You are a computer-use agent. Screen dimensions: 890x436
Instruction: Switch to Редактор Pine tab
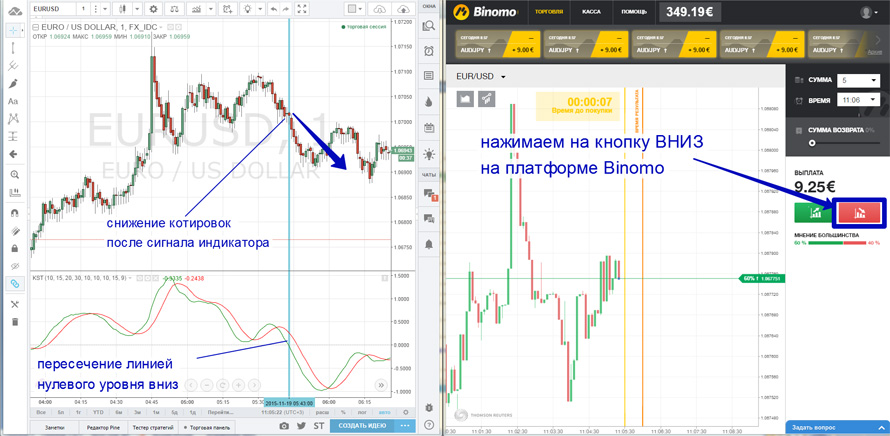(x=103, y=427)
